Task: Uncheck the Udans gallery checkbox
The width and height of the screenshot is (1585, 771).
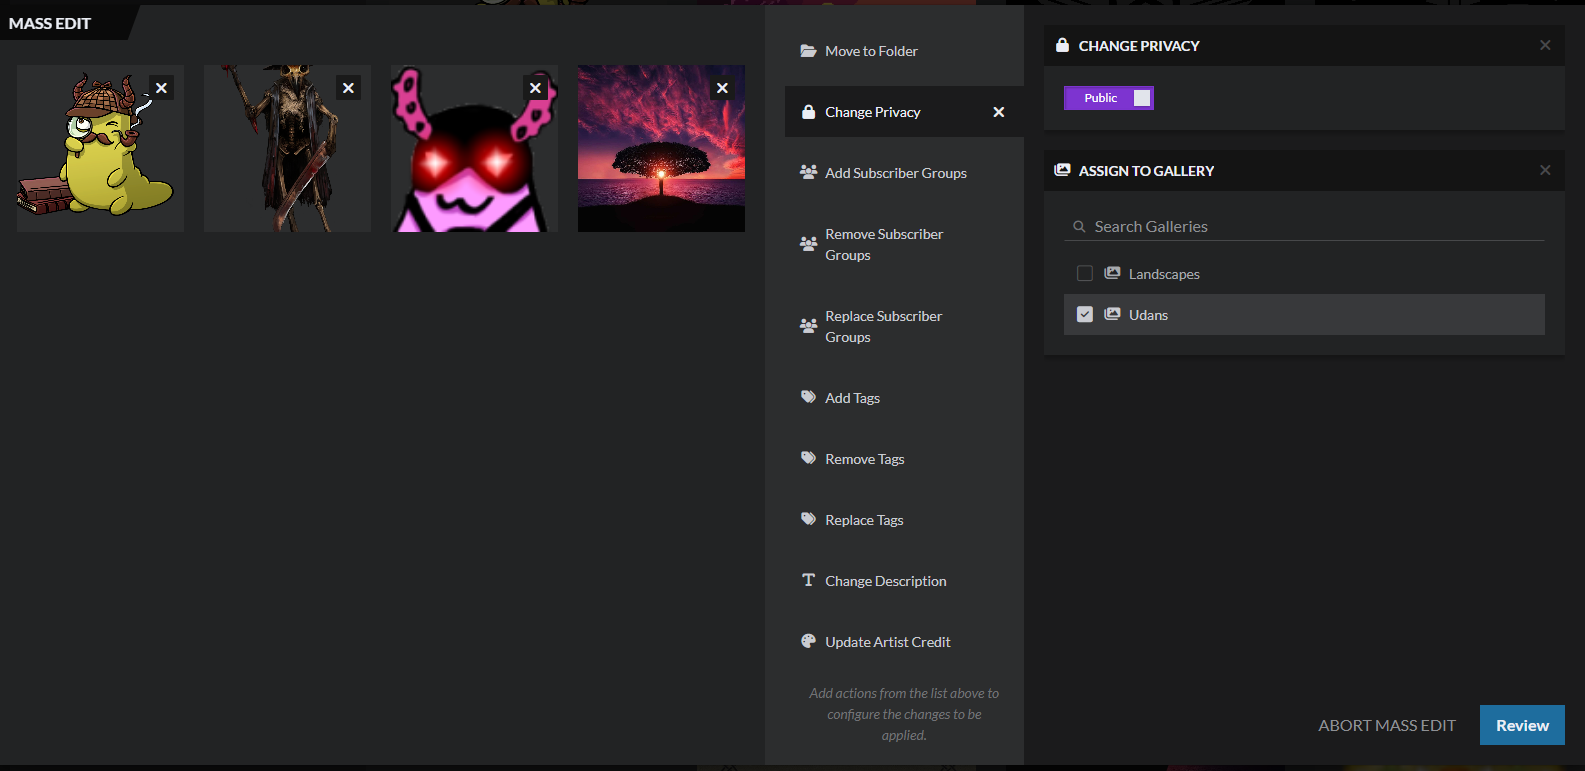Action: 1084,314
